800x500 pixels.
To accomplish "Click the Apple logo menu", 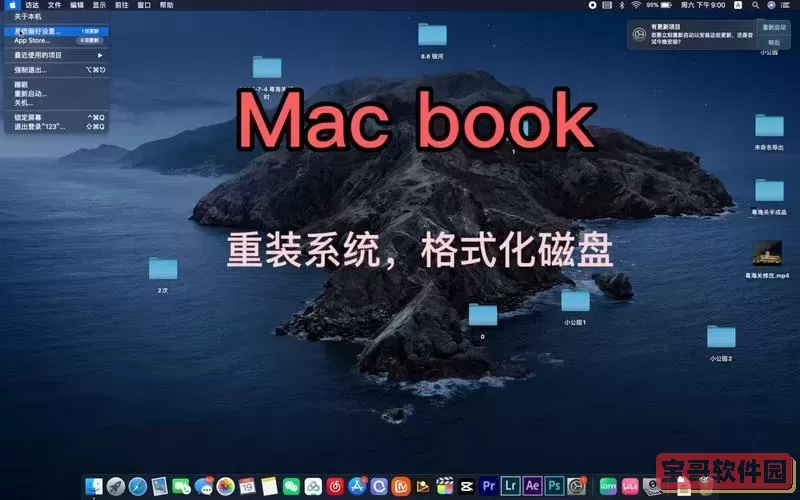I will [12, 5].
